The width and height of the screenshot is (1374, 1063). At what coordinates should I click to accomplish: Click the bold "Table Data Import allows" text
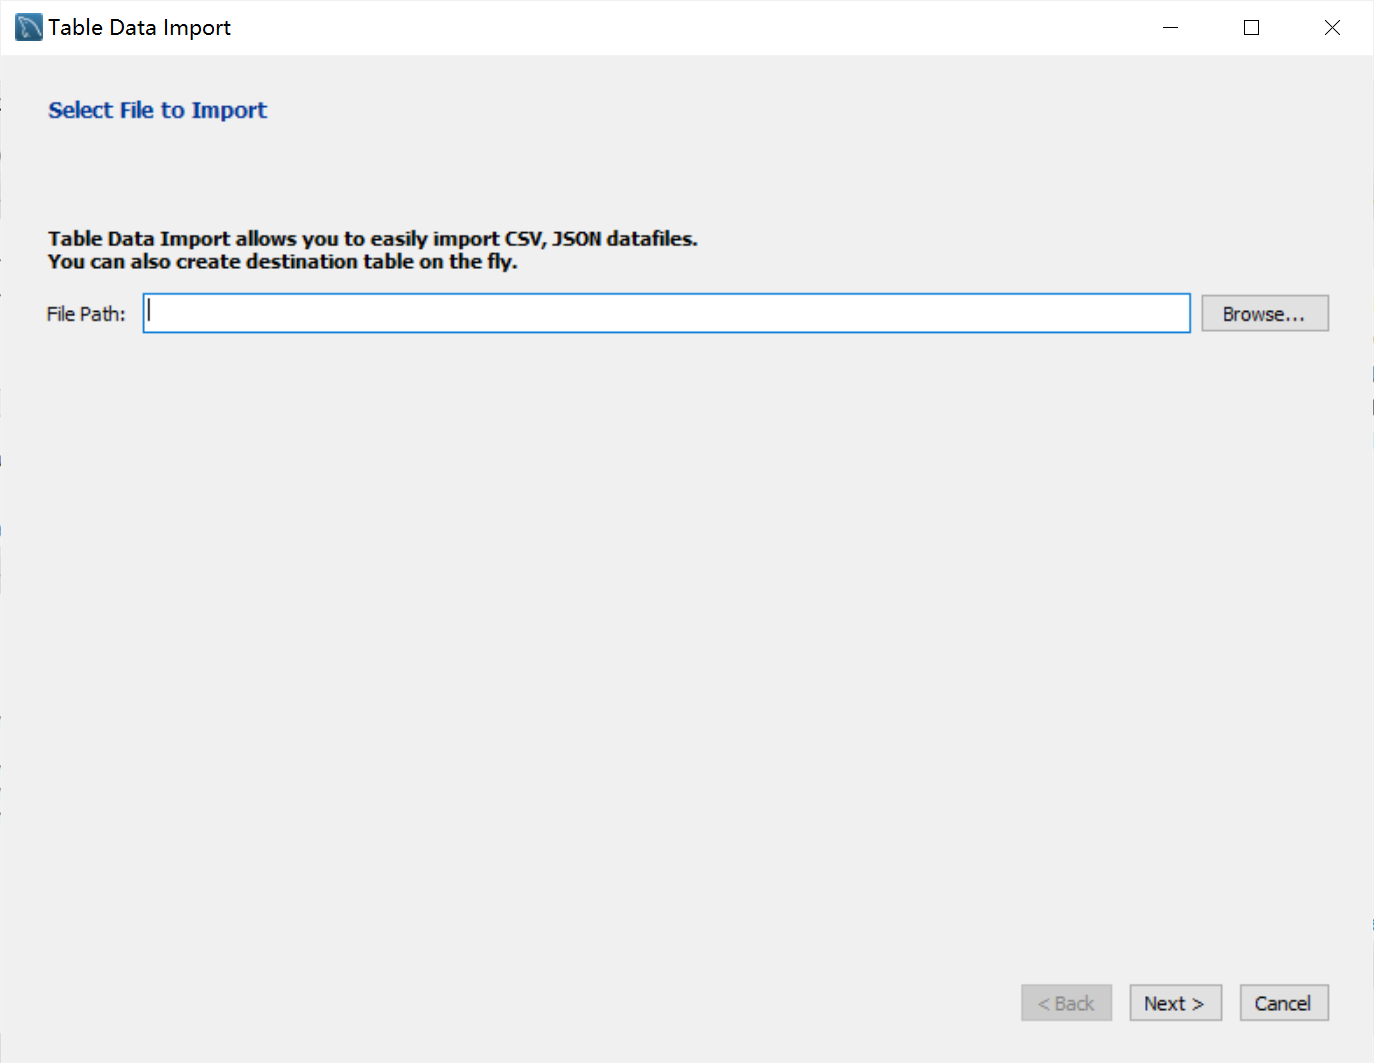[172, 239]
